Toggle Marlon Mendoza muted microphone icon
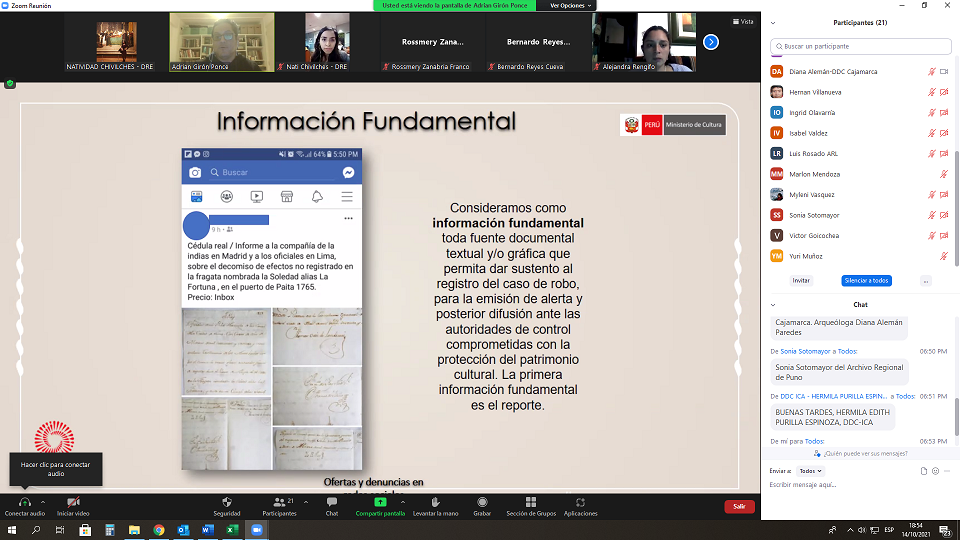Screen dimensions: 960x540 tap(944, 174)
